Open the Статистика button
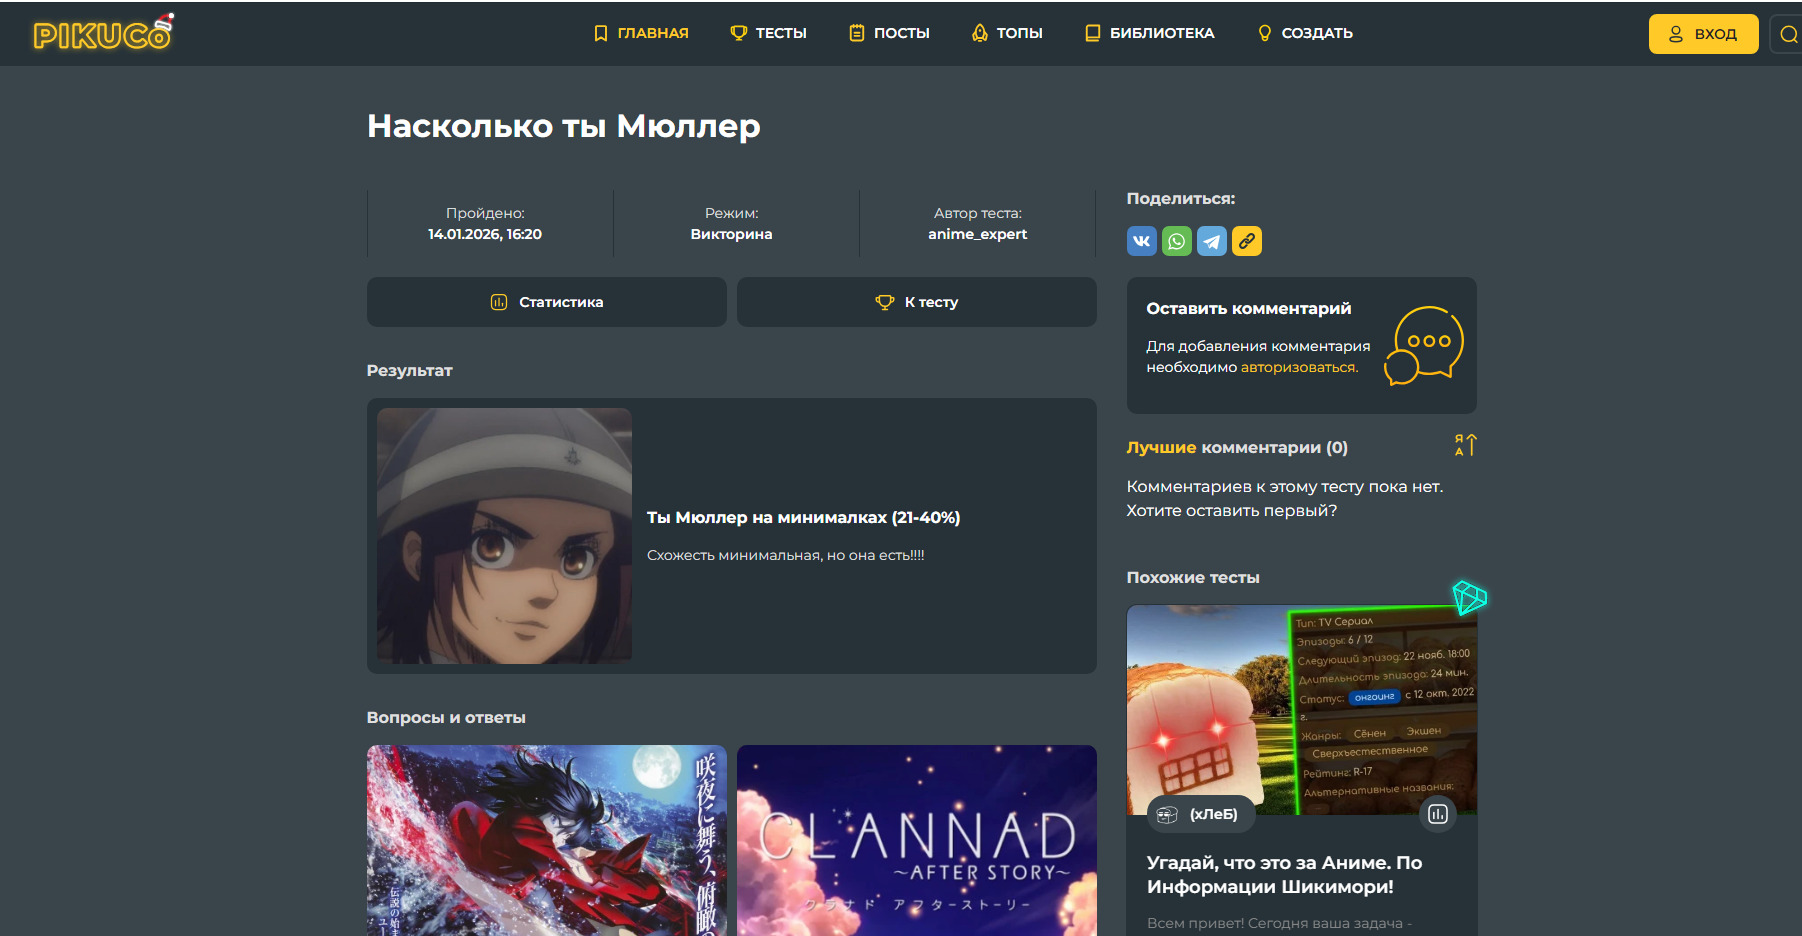 546,302
